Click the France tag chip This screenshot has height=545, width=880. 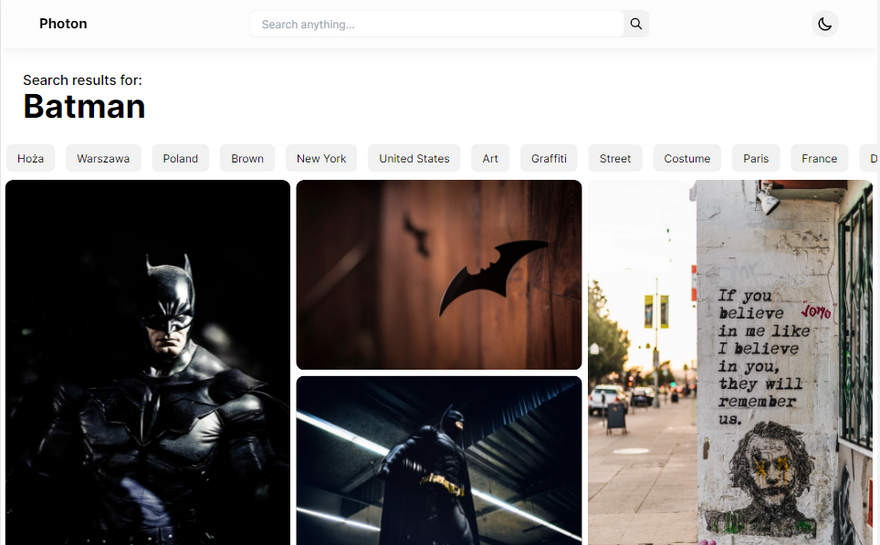tap(819, 158)
